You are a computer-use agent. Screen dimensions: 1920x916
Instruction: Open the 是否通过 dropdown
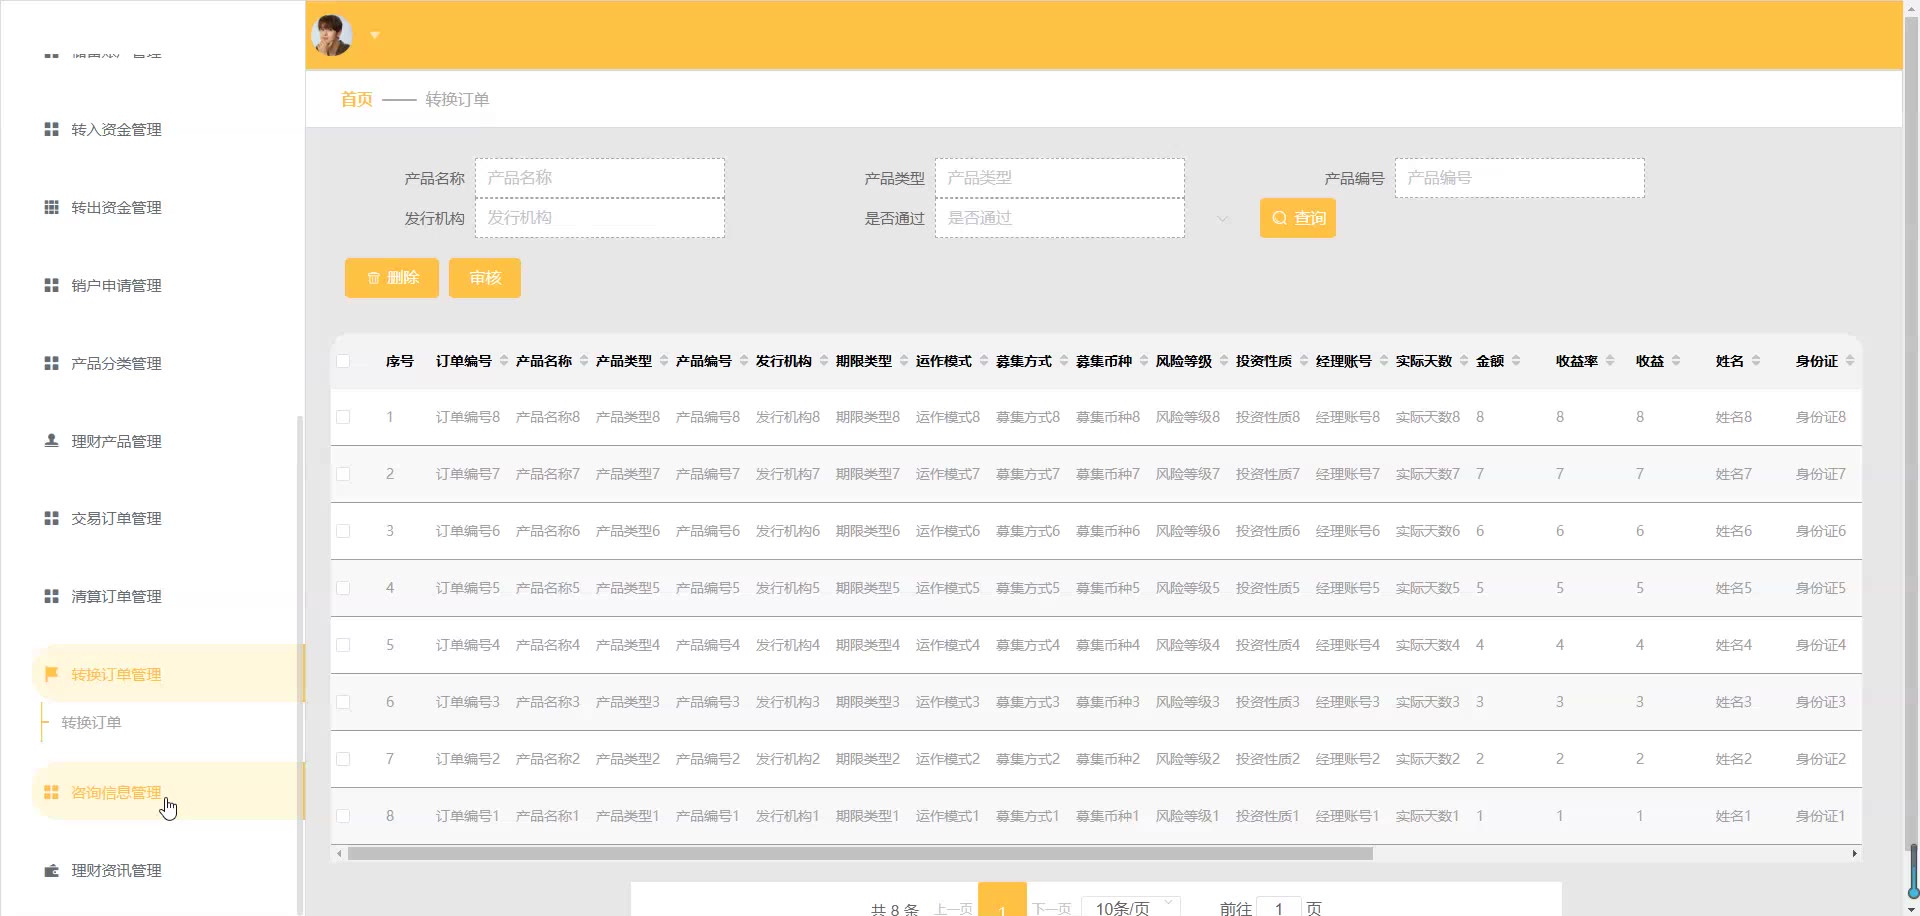coord(1059,218)
